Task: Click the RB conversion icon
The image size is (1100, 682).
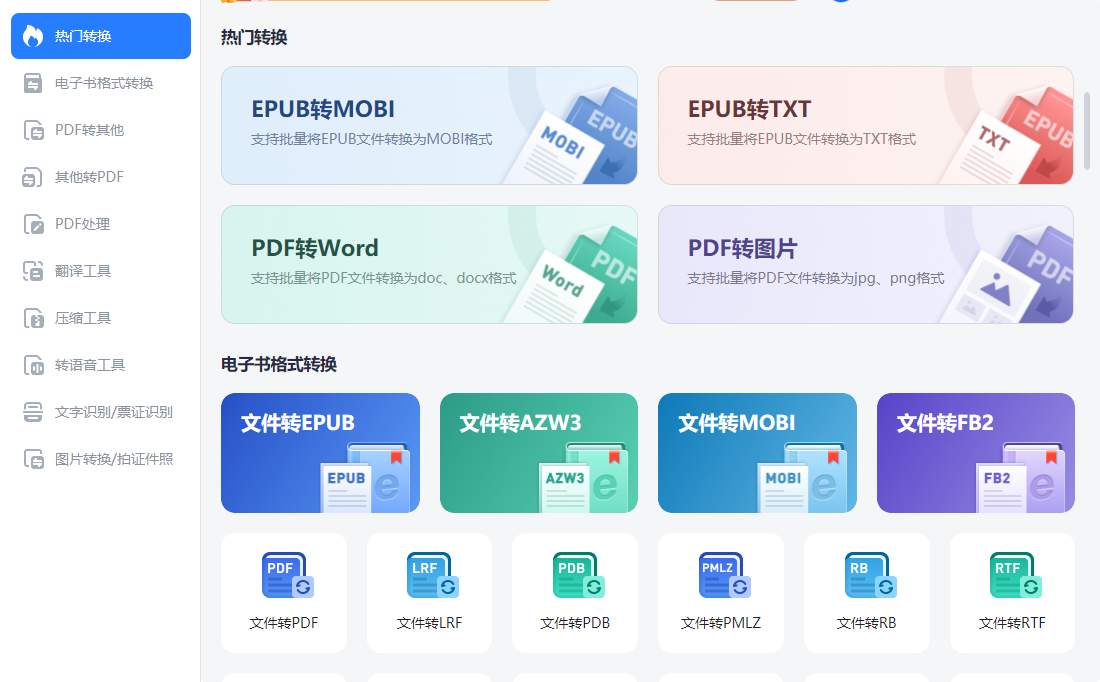Action: pos(870,575)
